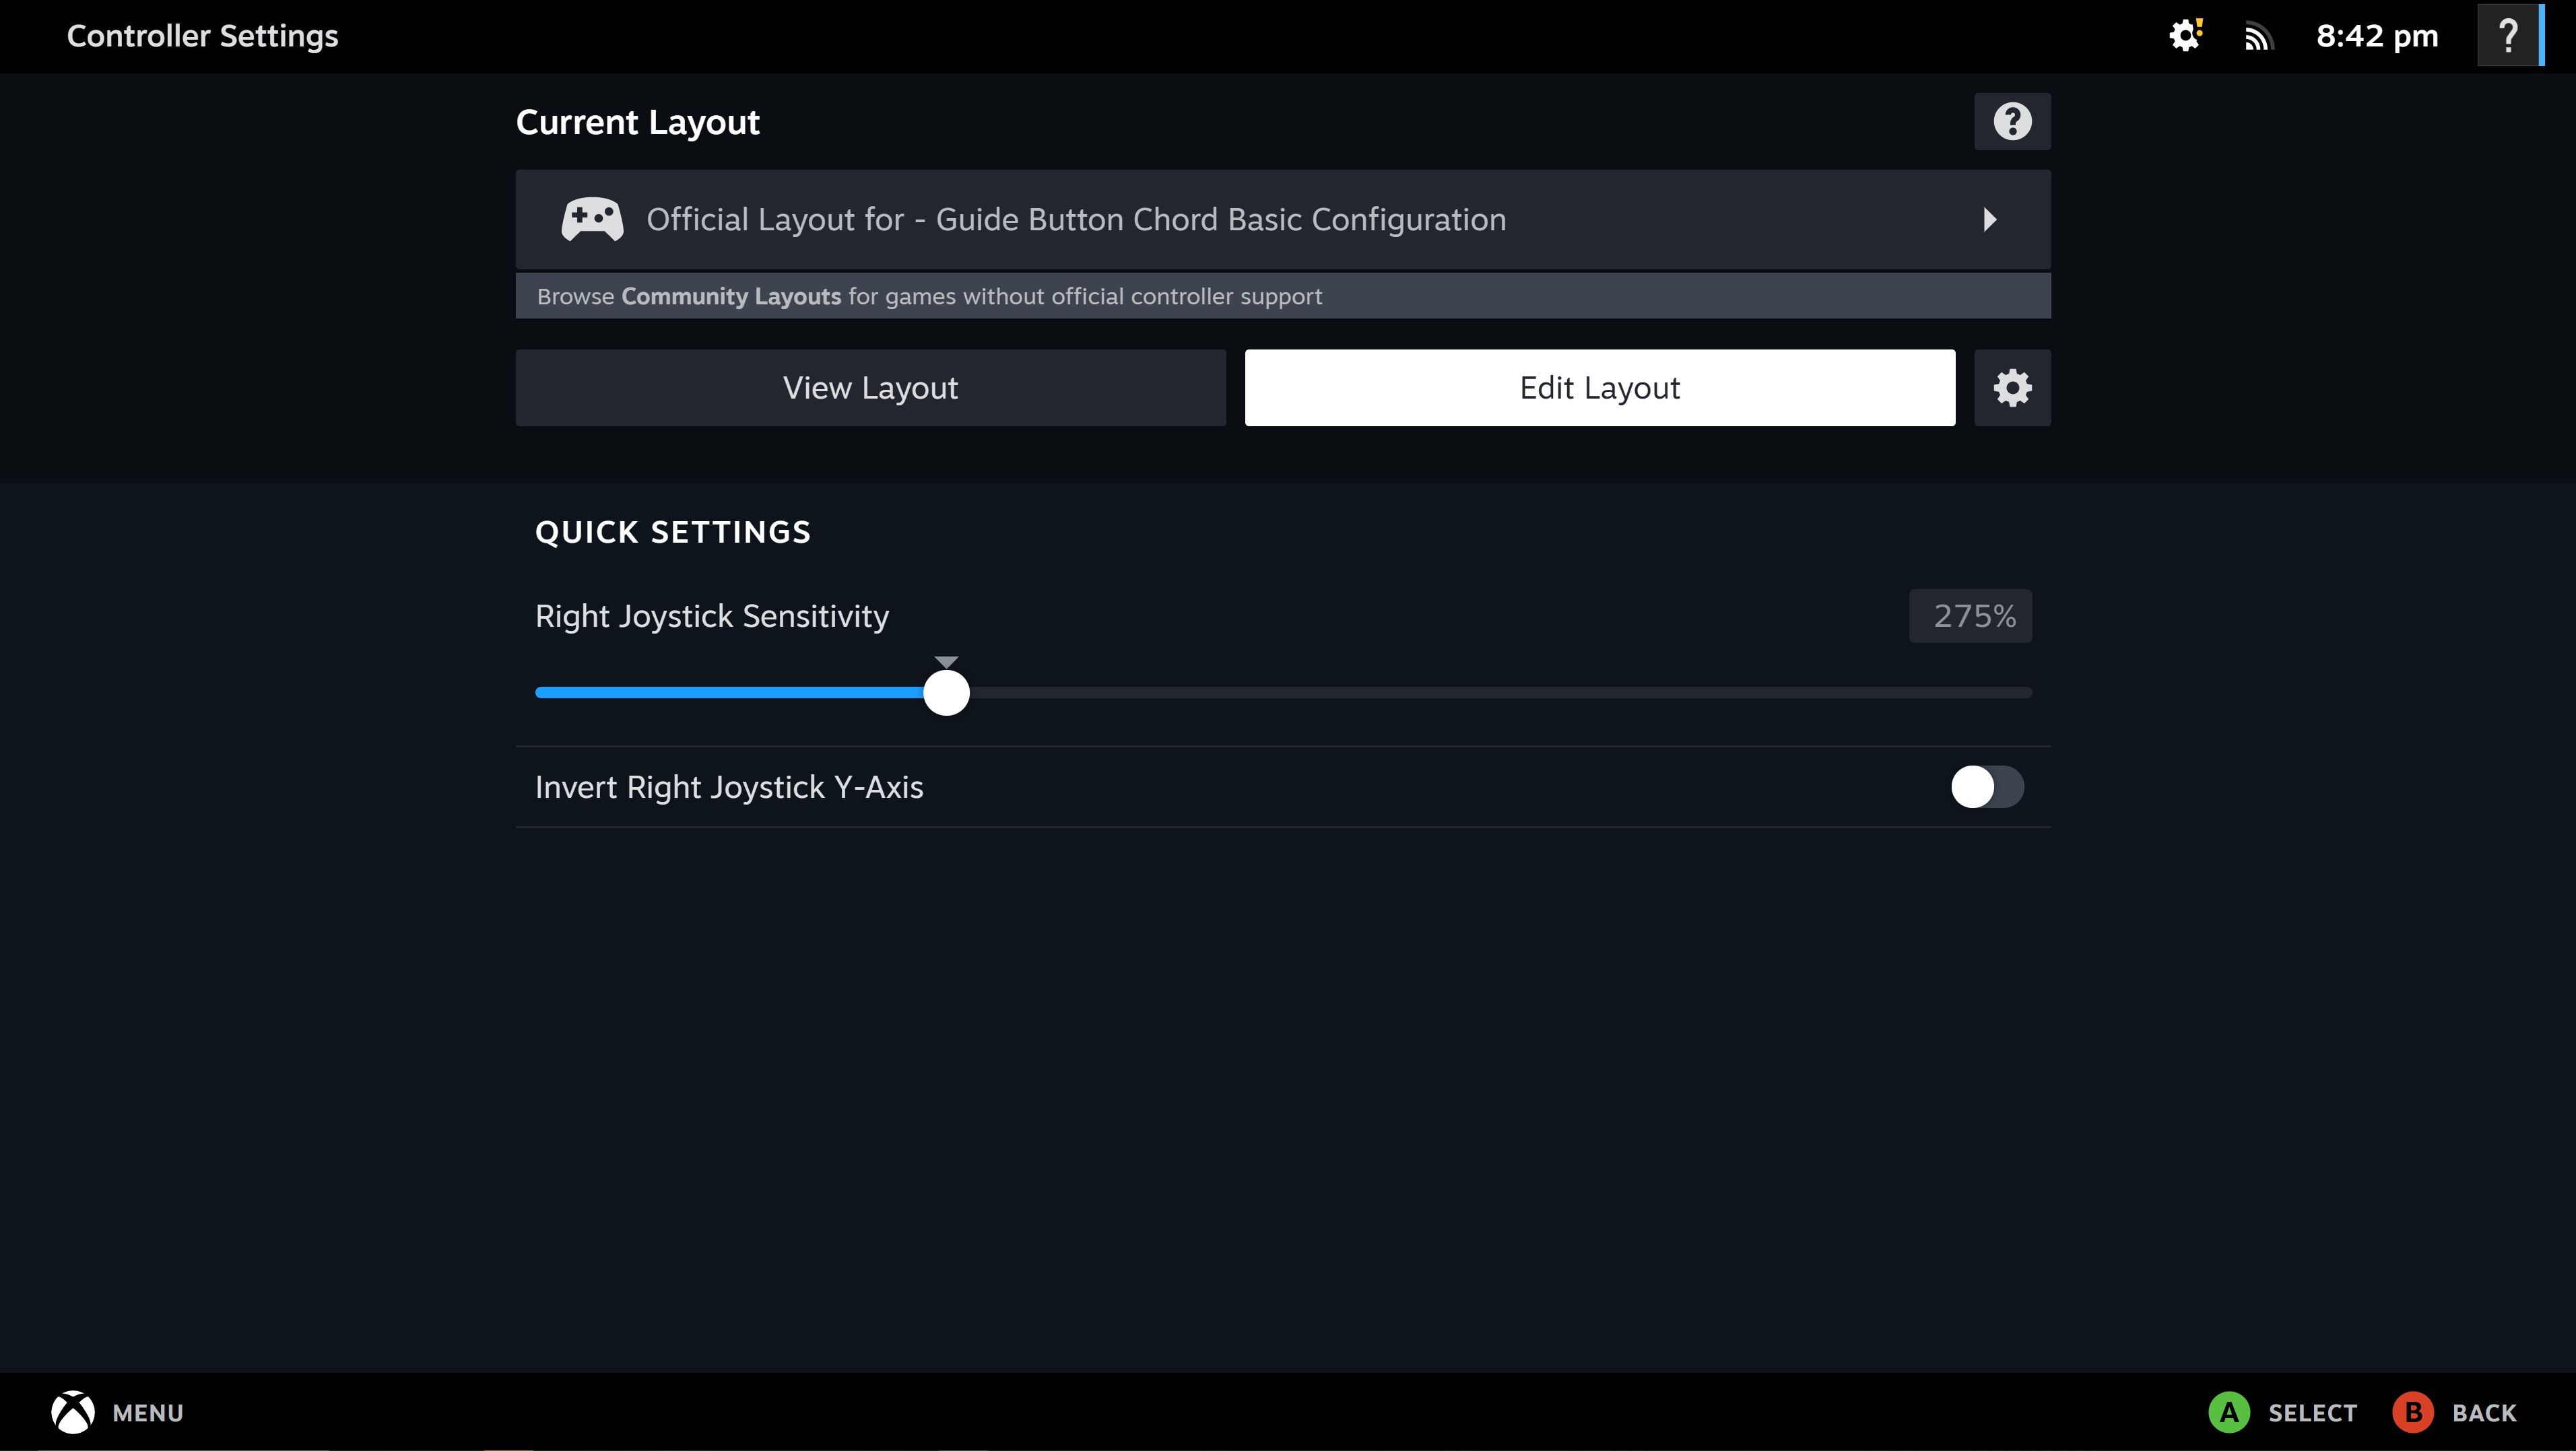Screen dimensions: 2576x1451
Task: Click the top-right help question mark icon
Action: point(2509,36)
